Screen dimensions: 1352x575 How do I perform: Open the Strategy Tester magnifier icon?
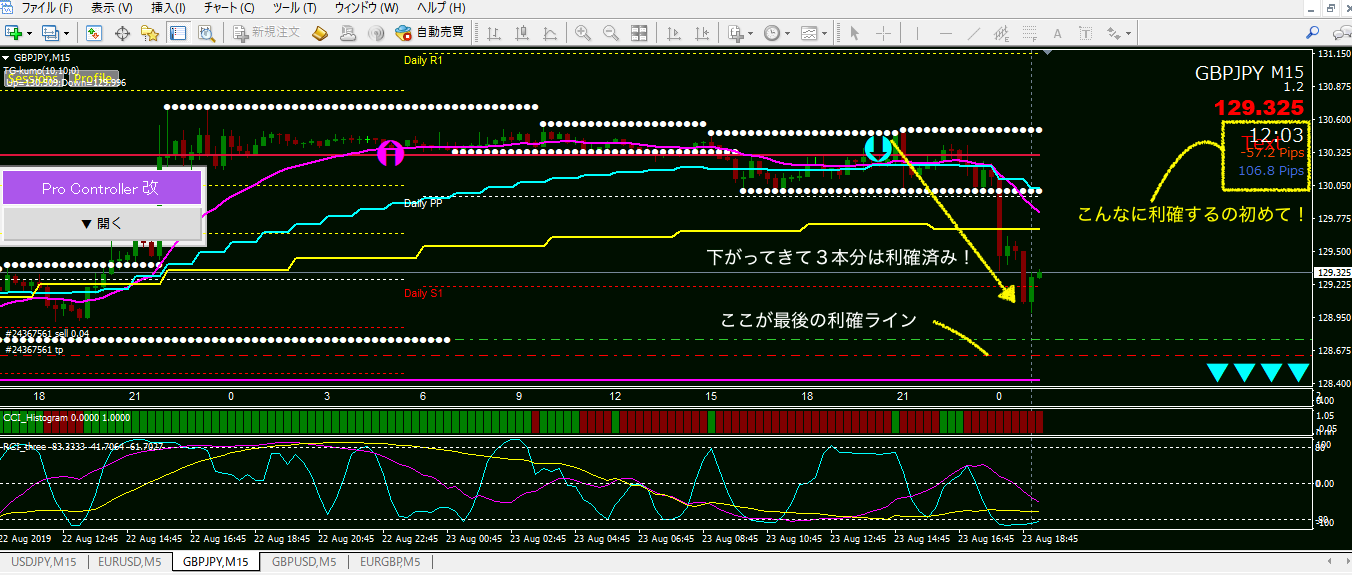click(x=206, y=32)
